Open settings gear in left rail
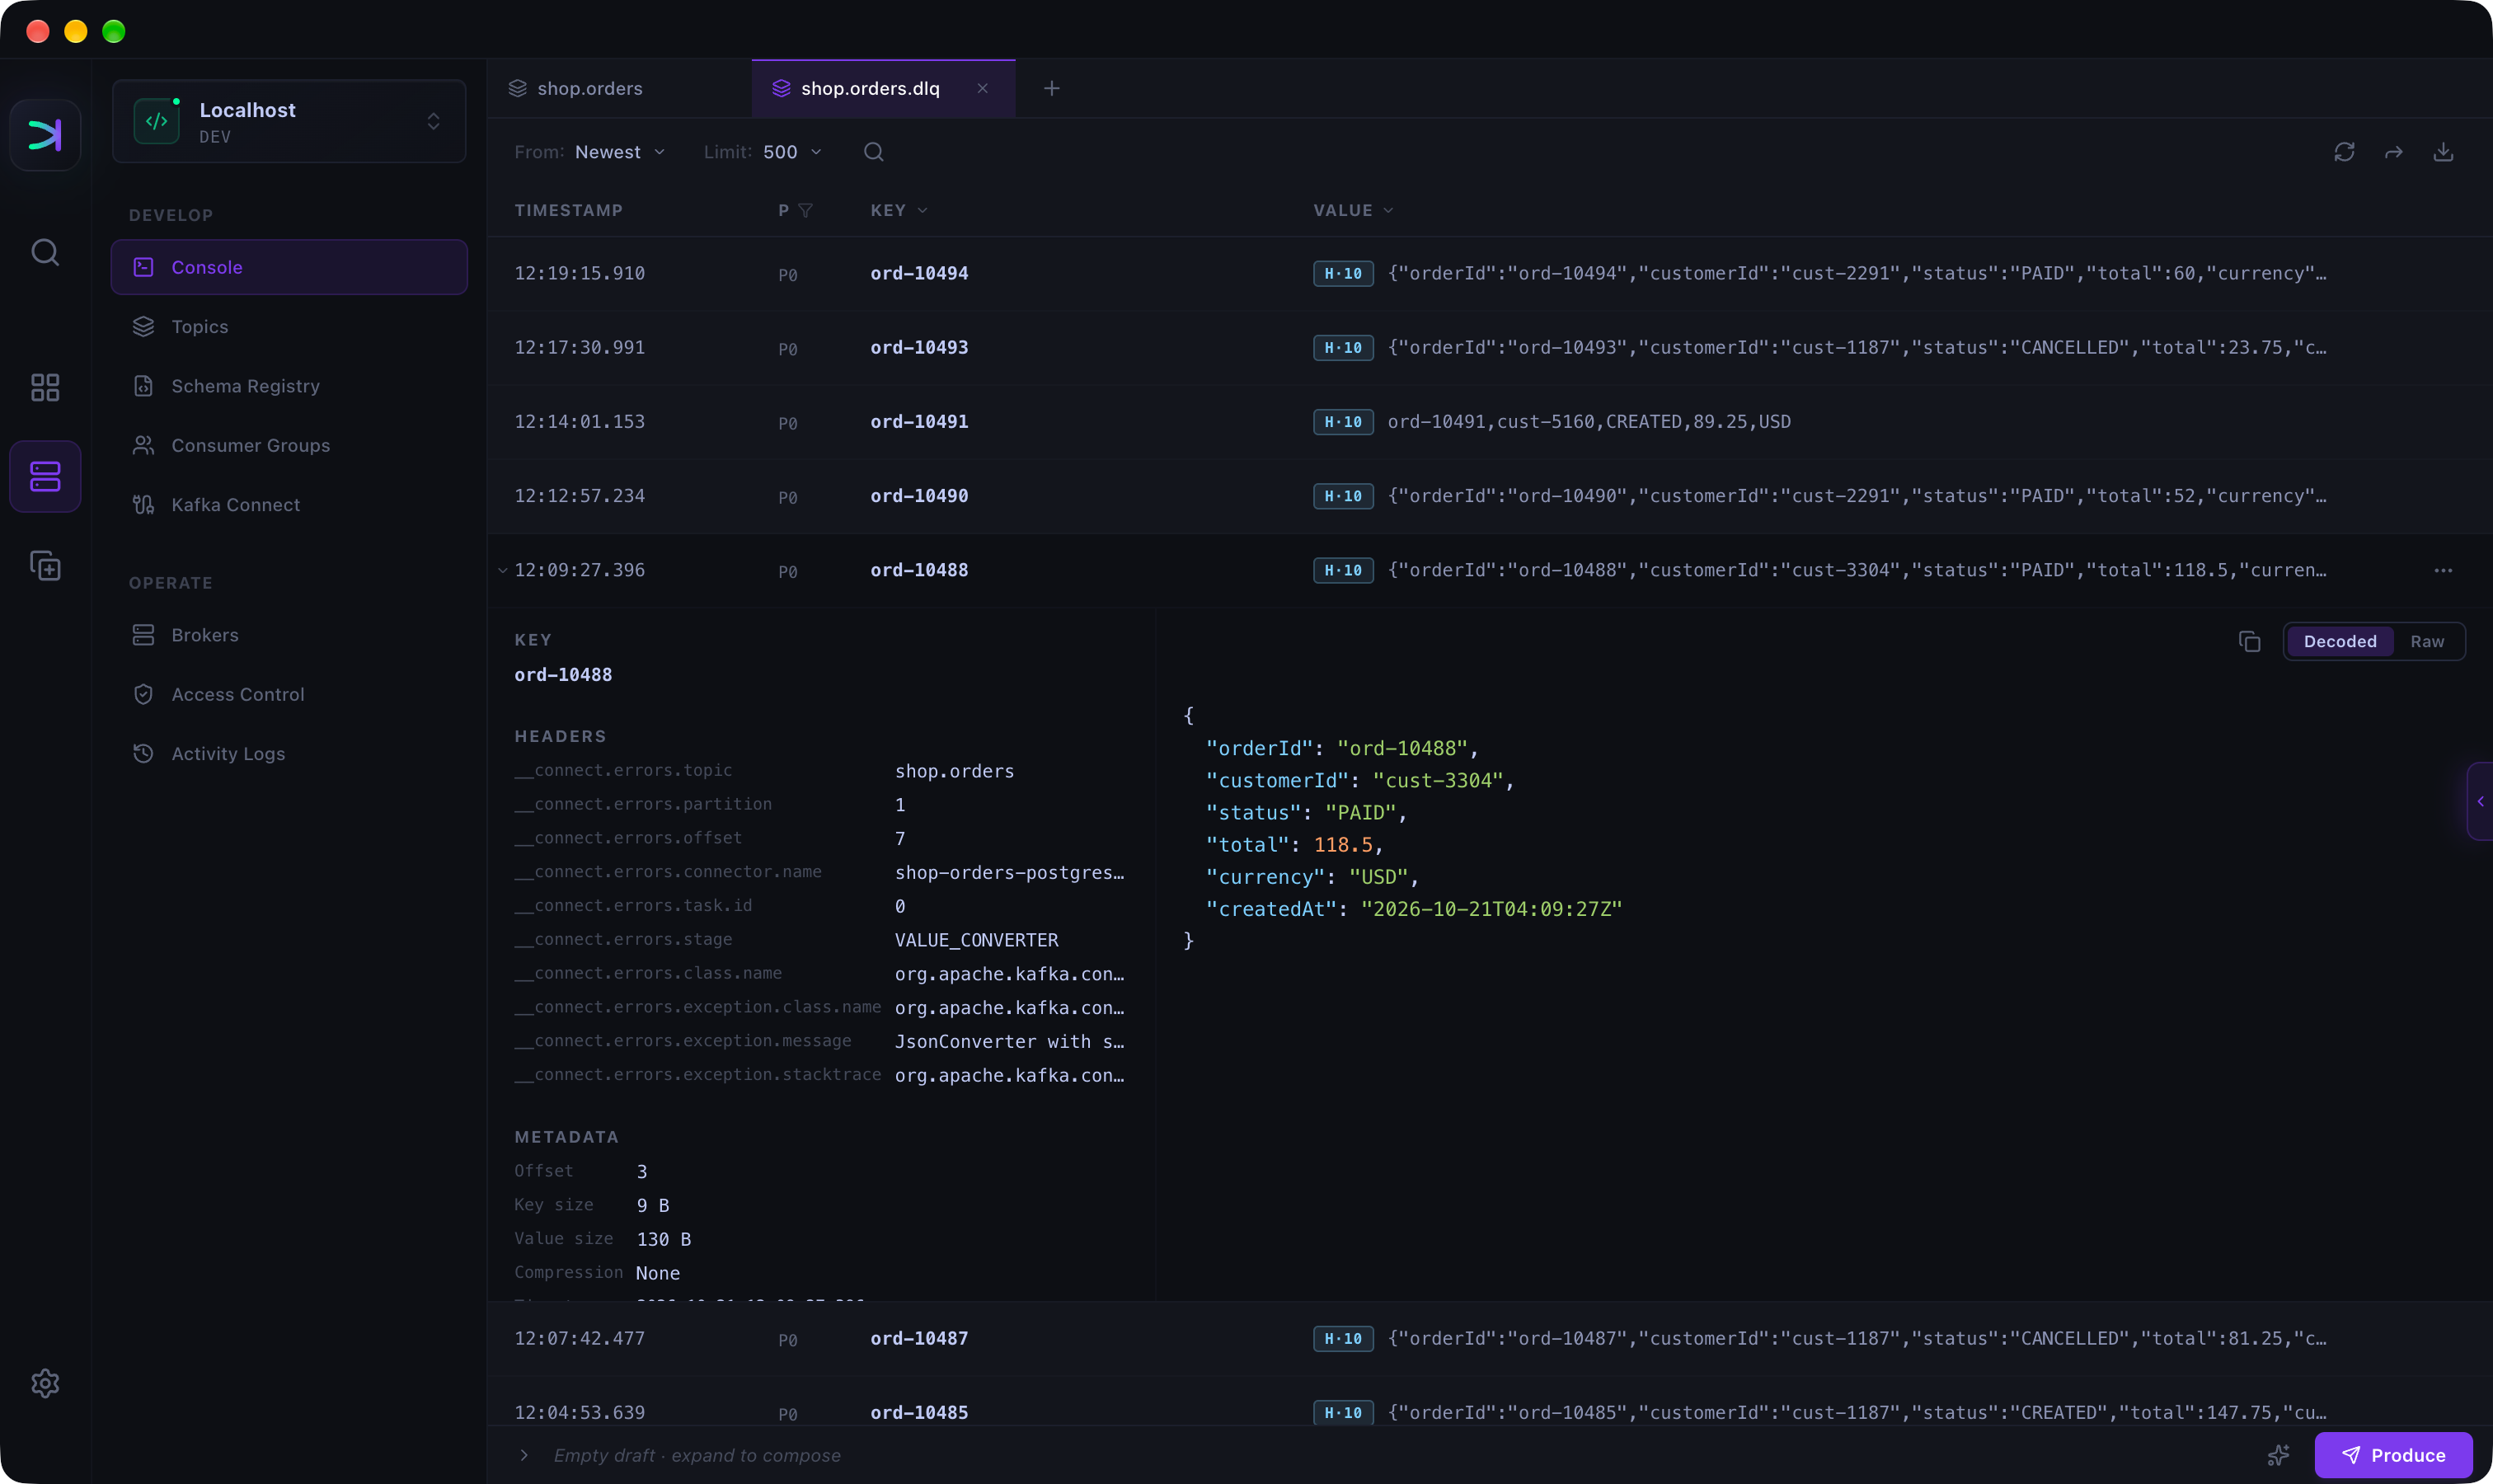2493x1484 pixels. (45, 1383)
